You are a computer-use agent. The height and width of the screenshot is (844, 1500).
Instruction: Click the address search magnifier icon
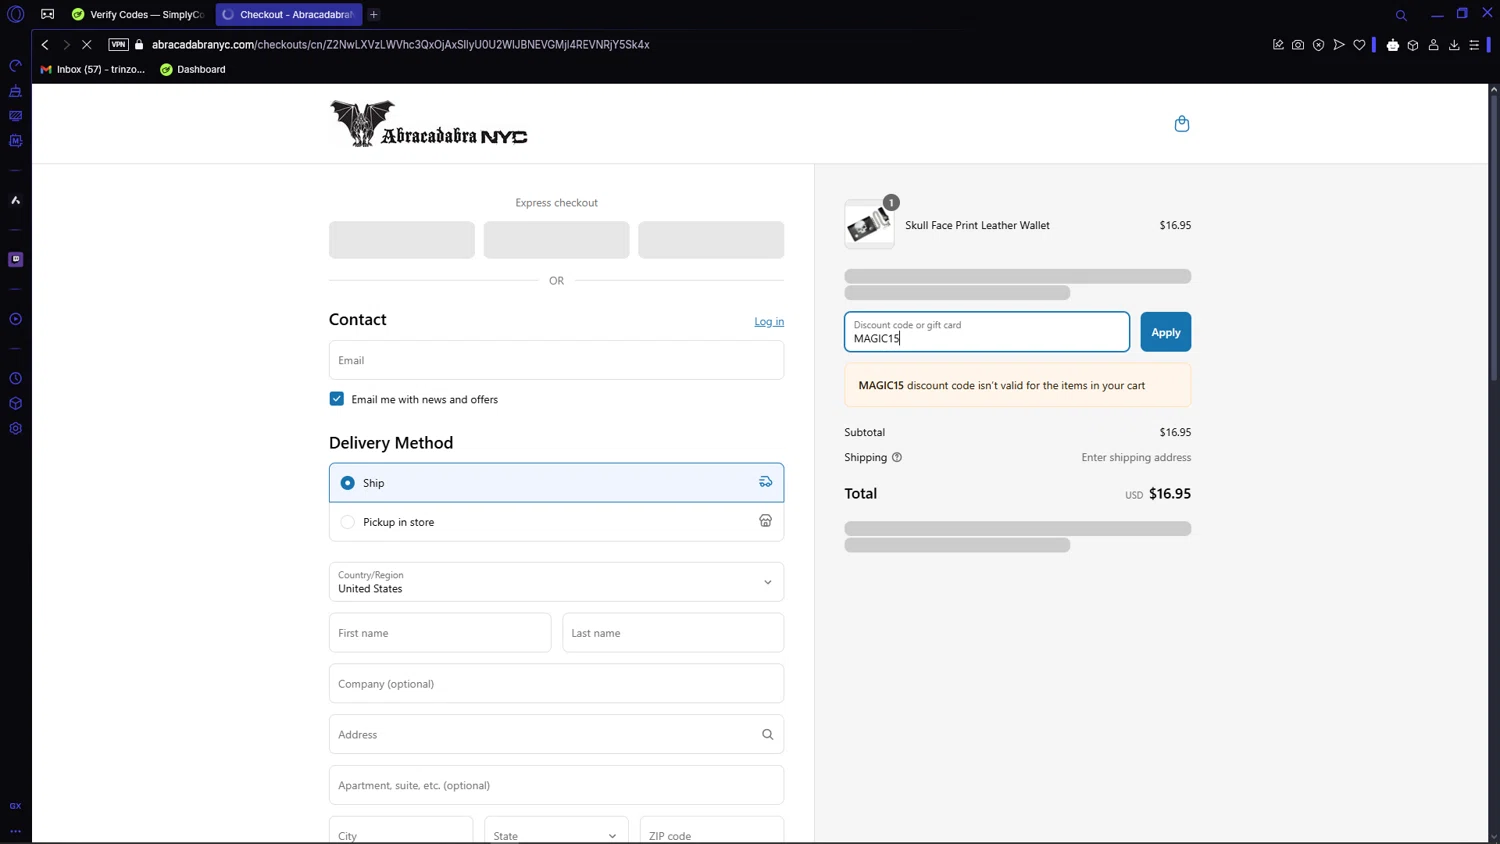[x=768, y=735]
